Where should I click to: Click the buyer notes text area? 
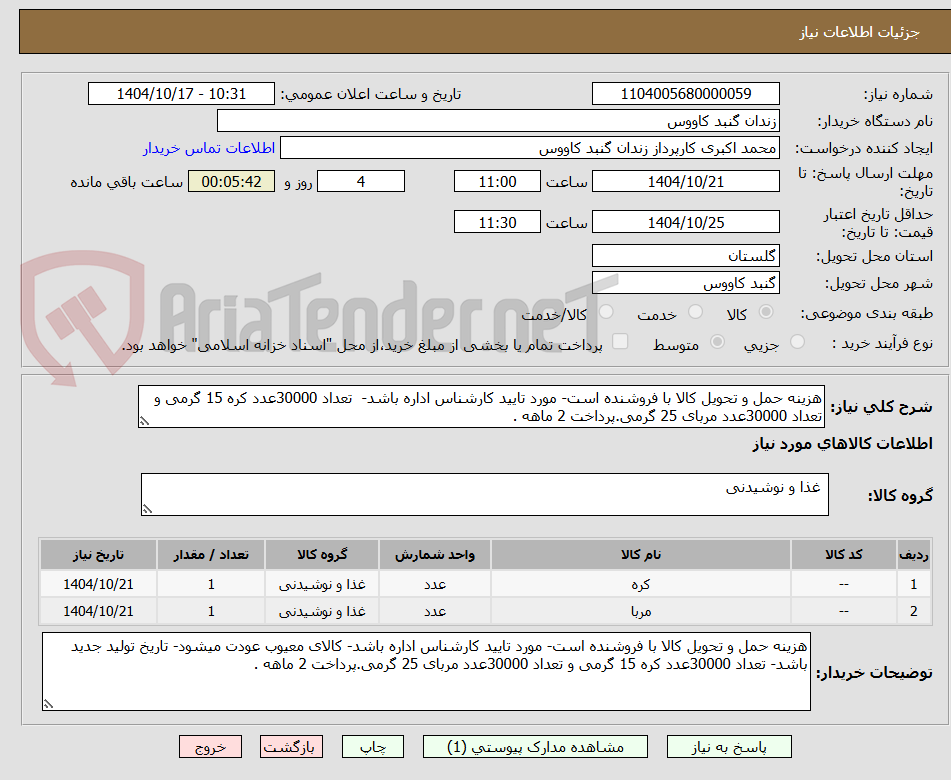click(x=426, y=671)
